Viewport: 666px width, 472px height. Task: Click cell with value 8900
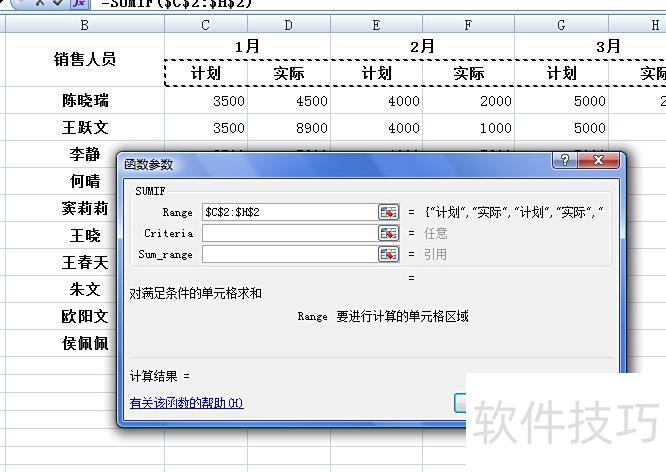tap(289, 127)
